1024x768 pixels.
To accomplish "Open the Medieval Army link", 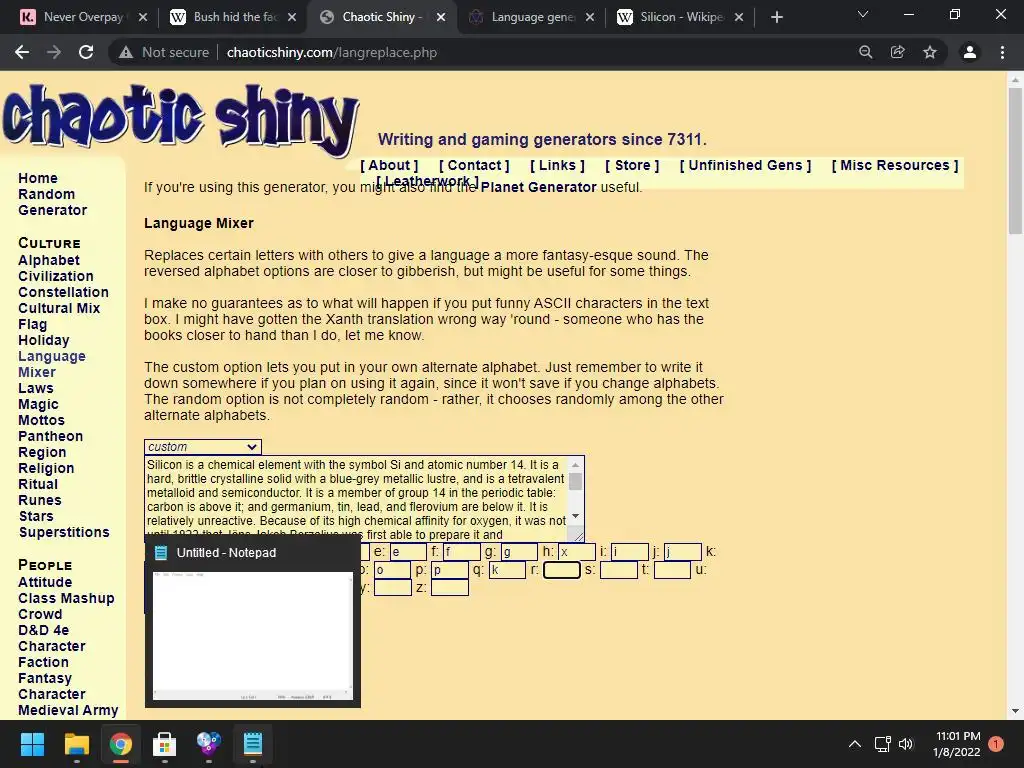I will click(68, 710).
